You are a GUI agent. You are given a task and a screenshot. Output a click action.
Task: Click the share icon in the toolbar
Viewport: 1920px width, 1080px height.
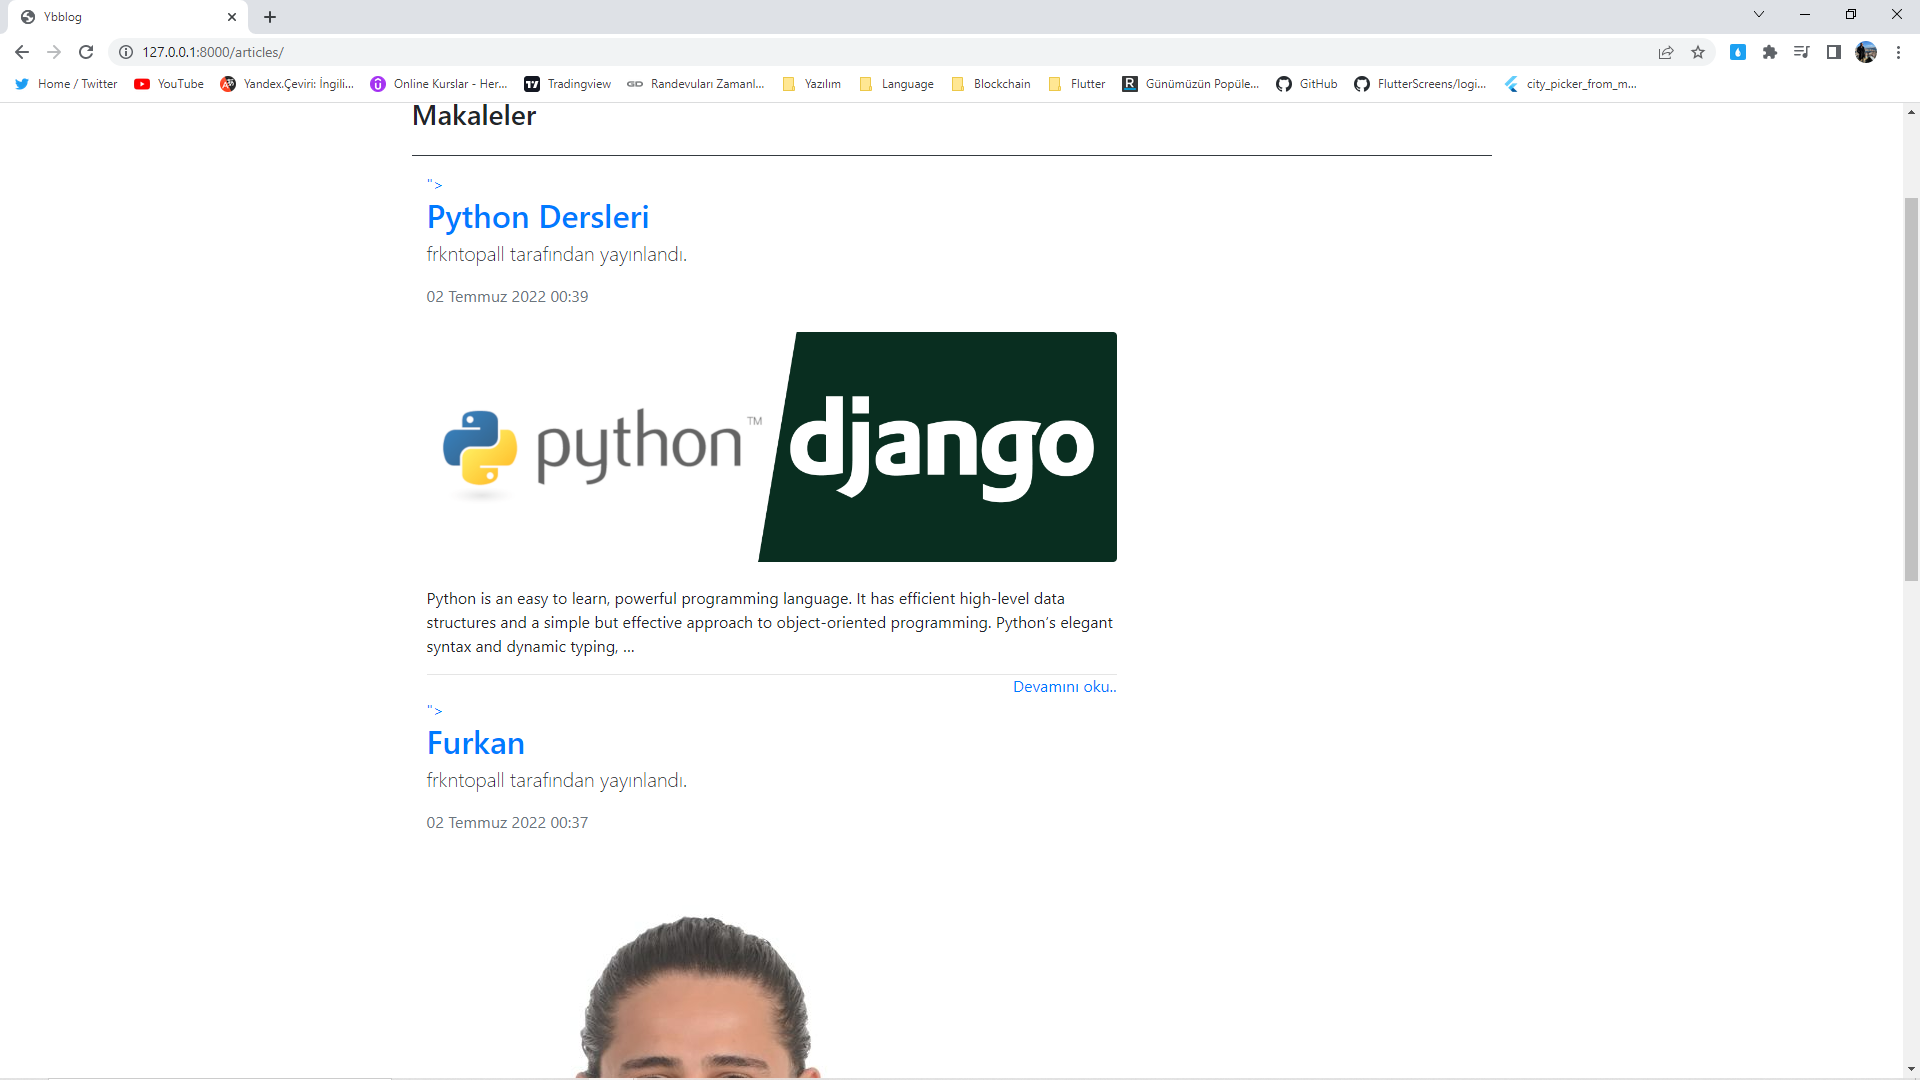point(1666,52)
